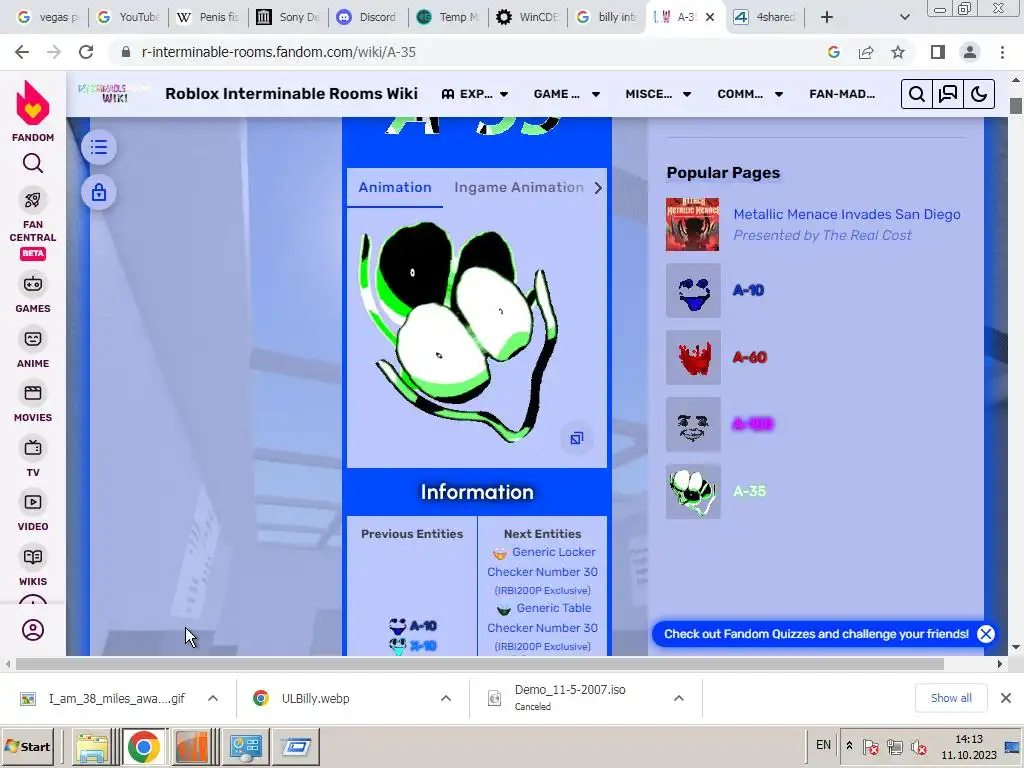
Task: Open Anime section in Fandom sidebar
Action: 33,349
